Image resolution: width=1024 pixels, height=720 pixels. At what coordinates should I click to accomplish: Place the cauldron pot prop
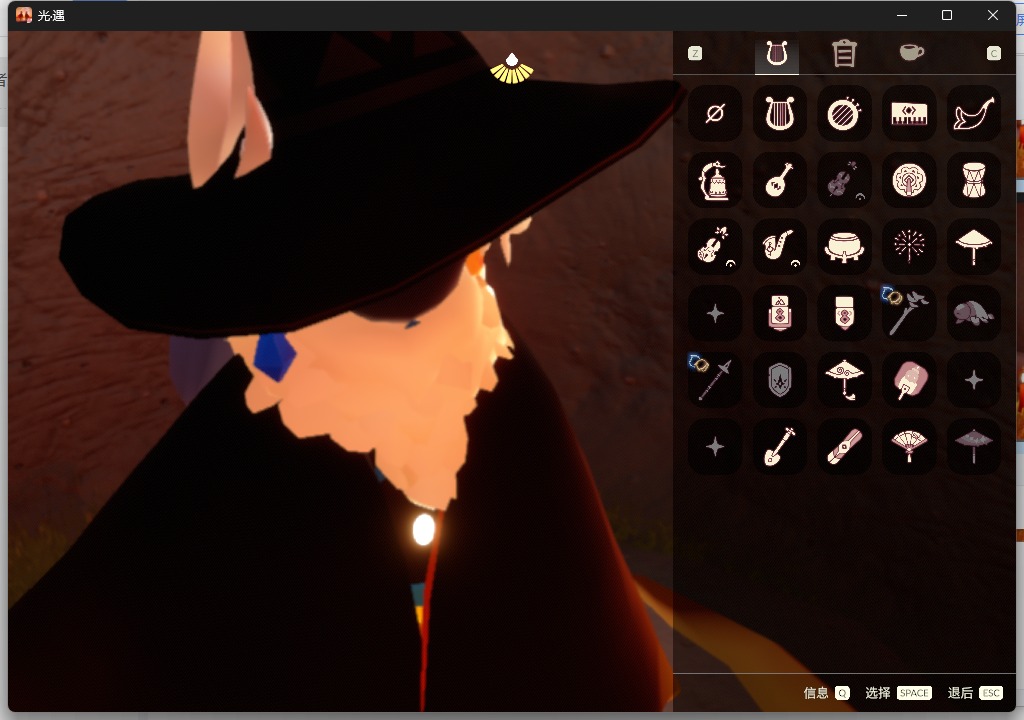[844, 247]
